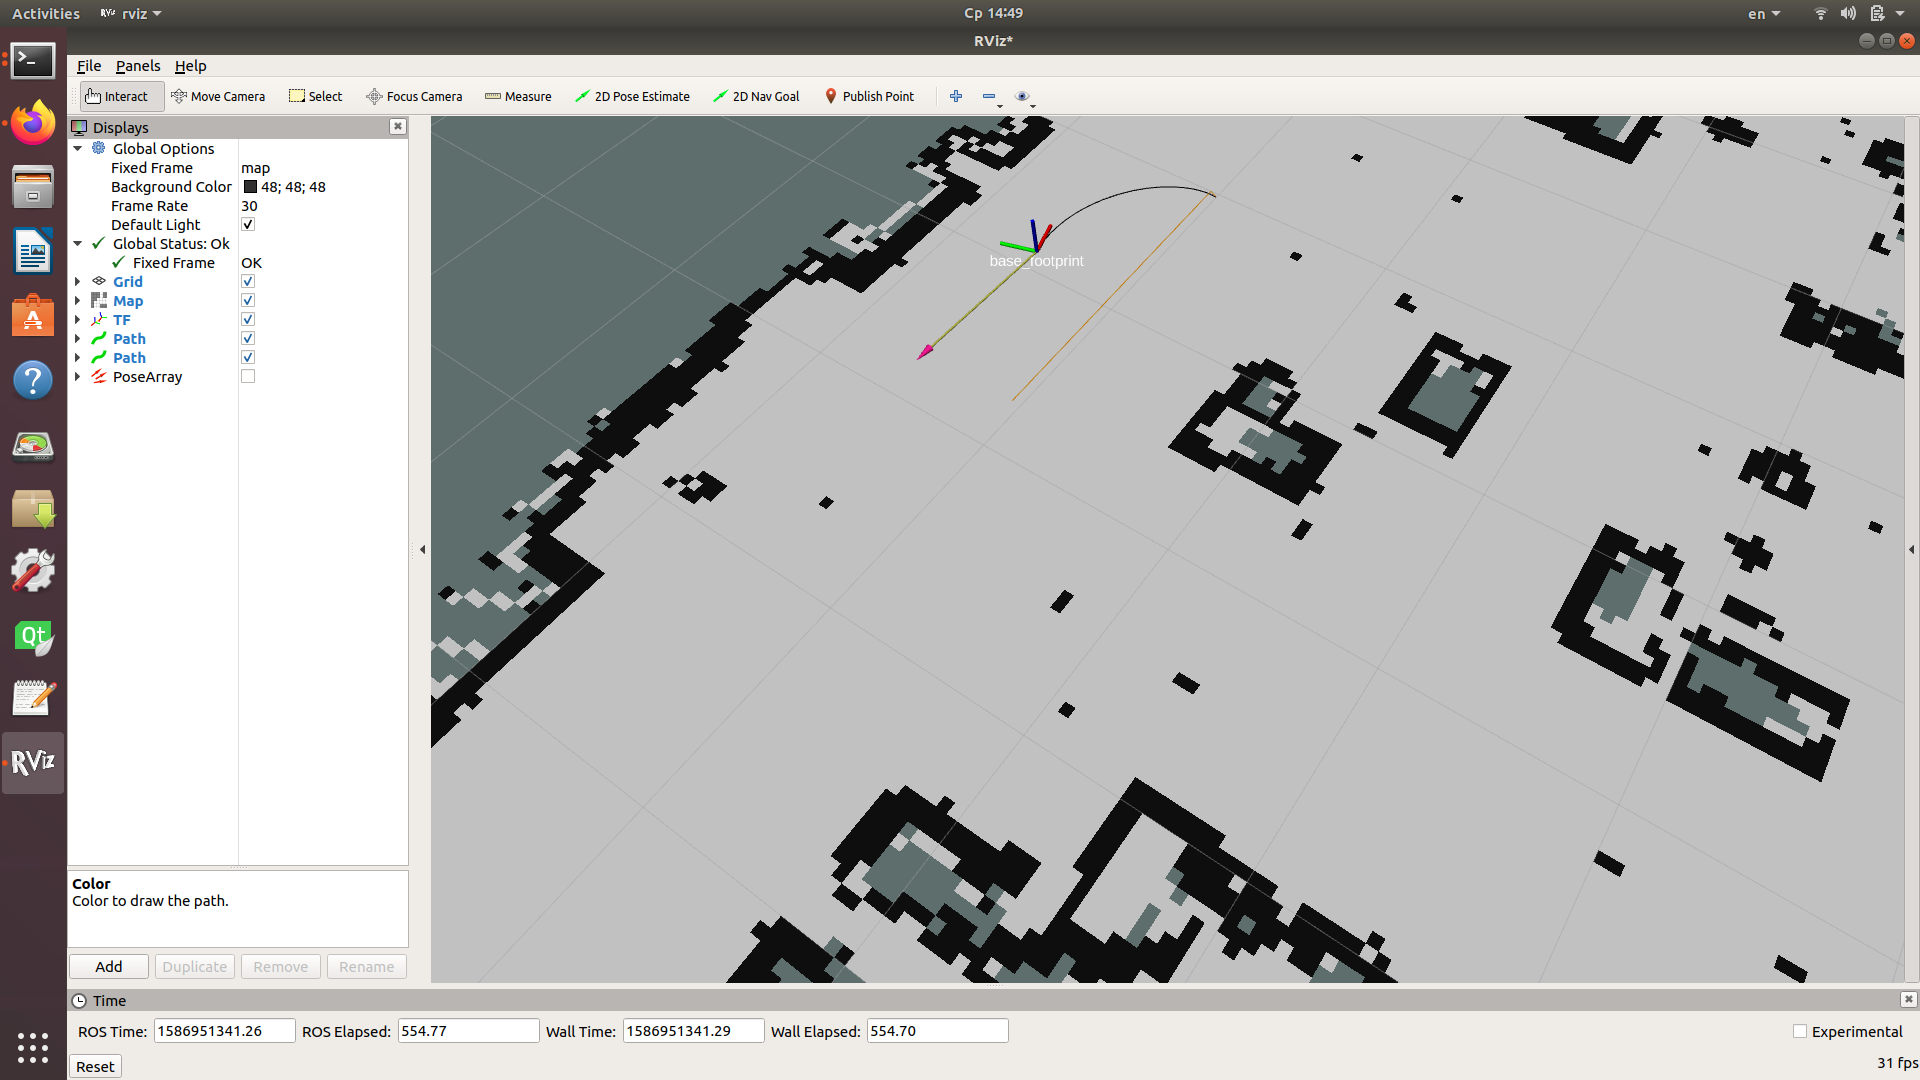Collapse left panel with arrow handle
The image size is (1920, 1080).
pos(422,549)
